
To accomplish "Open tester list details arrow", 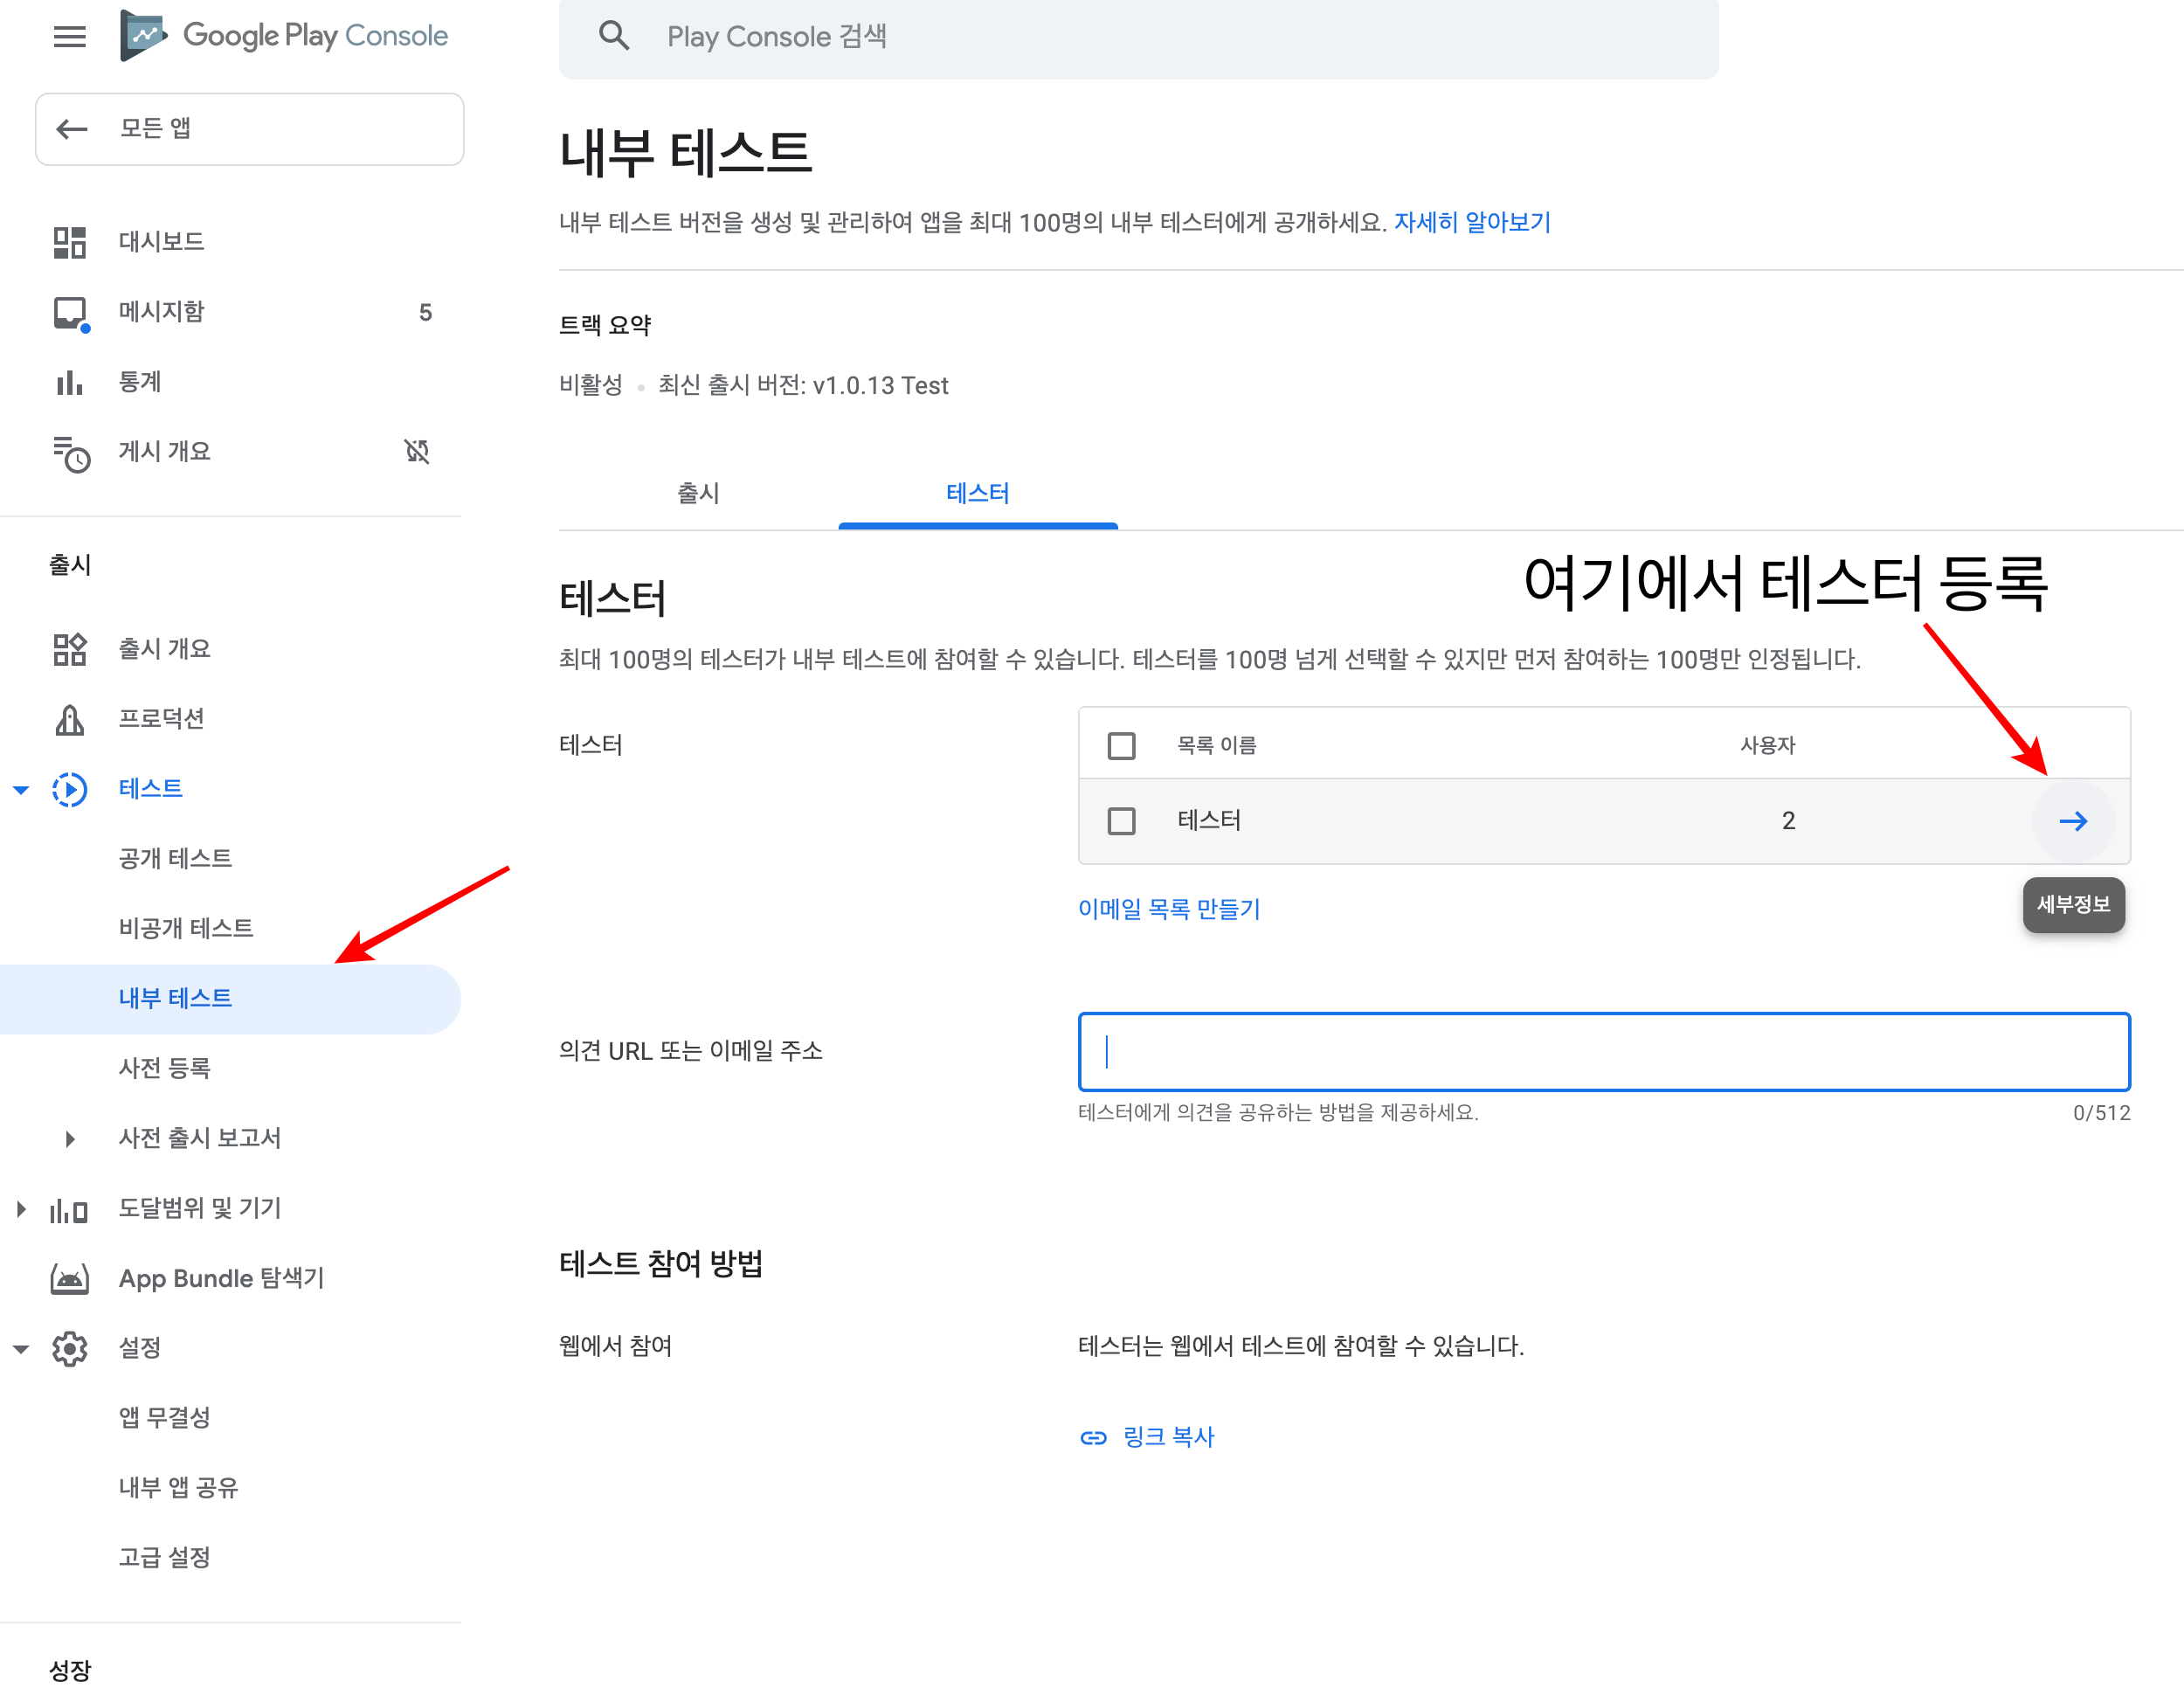I will pyautogui.click(x=2073, y=821).
